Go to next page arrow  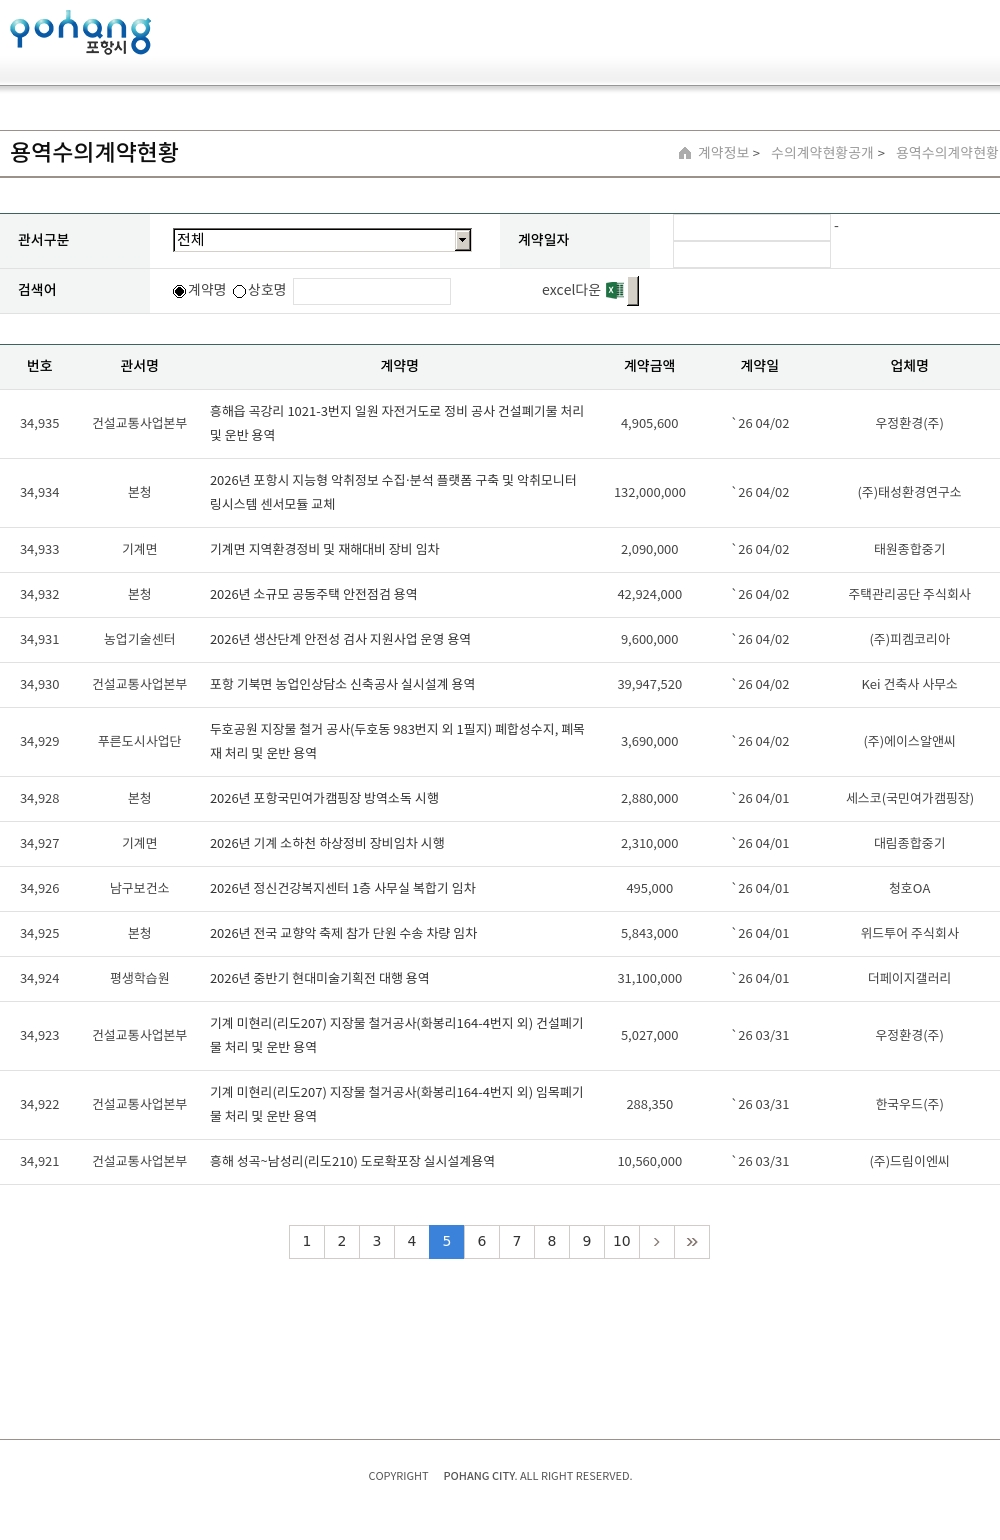pyautogui.click(x=656, y=1242)
